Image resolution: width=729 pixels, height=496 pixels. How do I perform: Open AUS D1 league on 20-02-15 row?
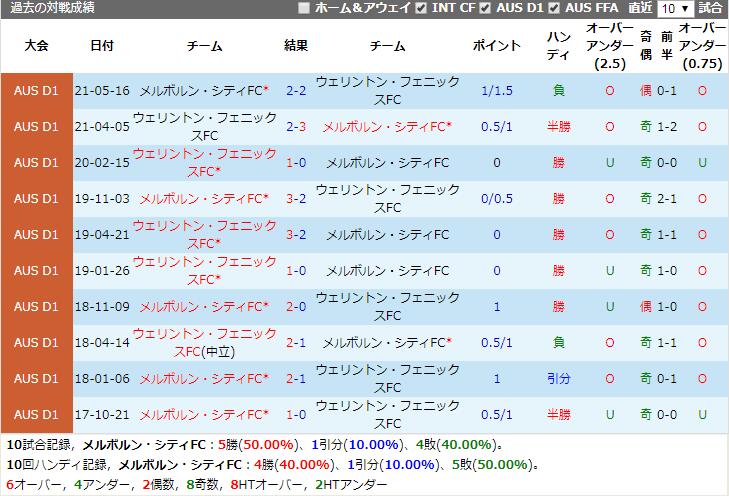point(36,163)
